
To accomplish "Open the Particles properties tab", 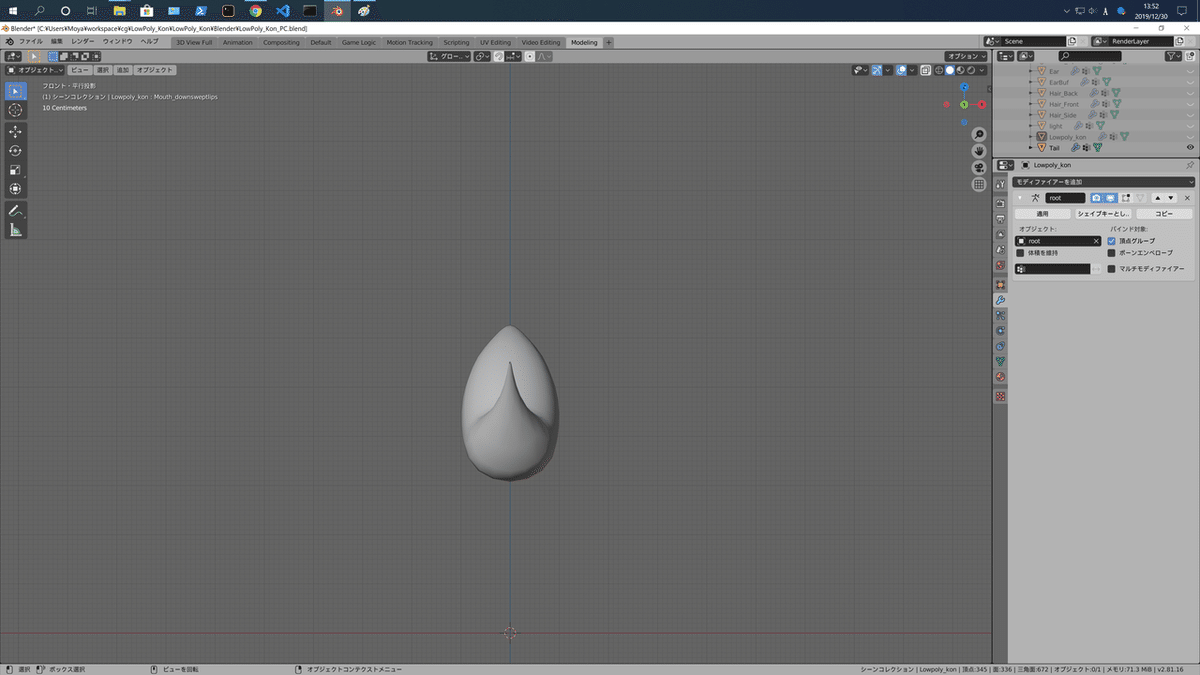I will coord(1000,315).
